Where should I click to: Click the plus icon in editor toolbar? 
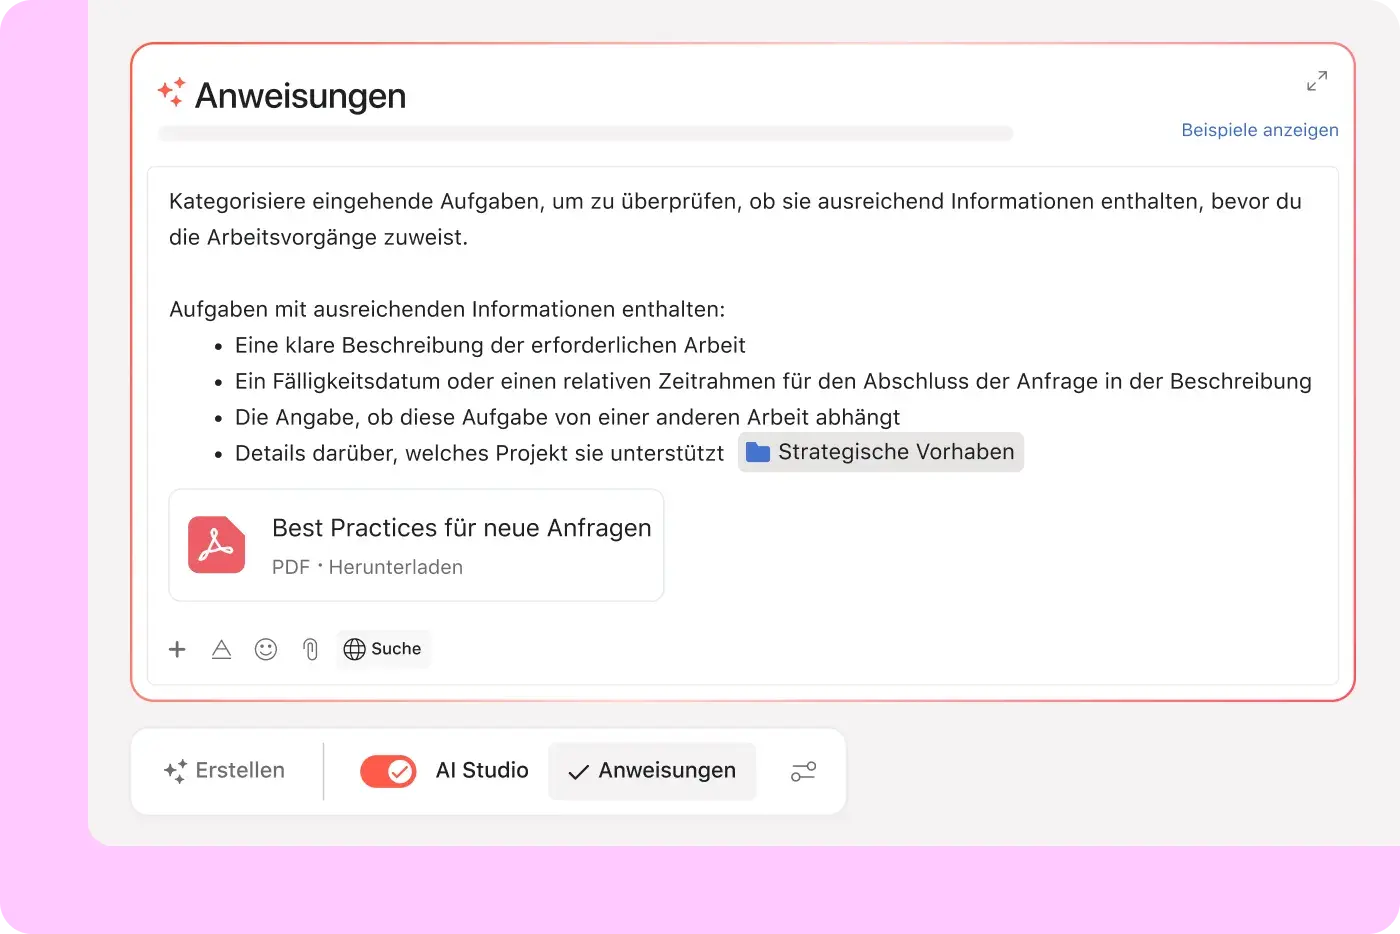[x=177, y=649]
